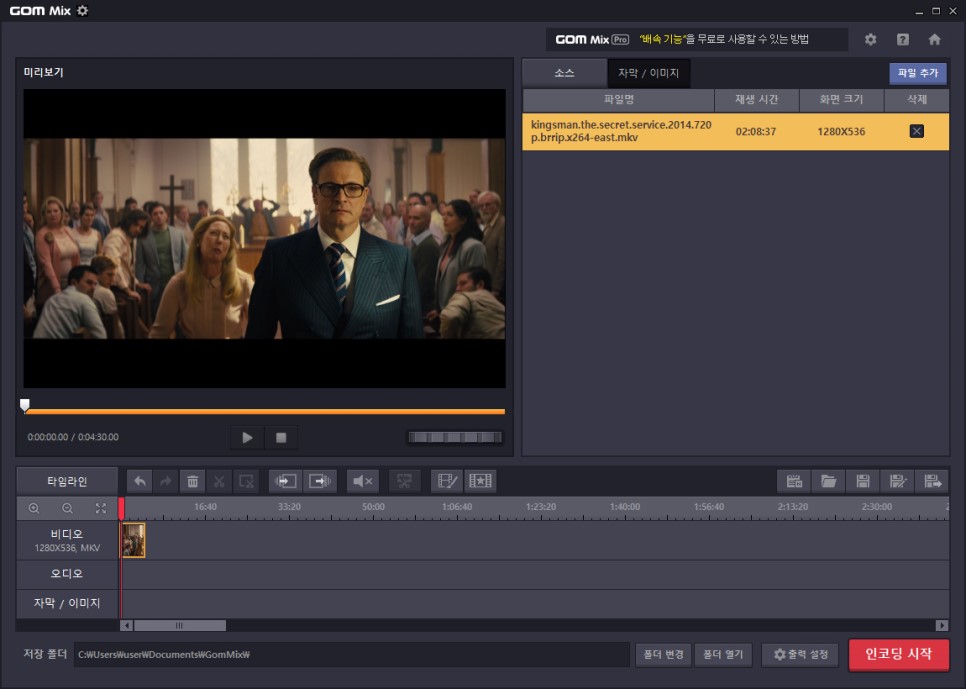Click the save folder path field
Screen dimensions: 966x689
pos(351,654)
